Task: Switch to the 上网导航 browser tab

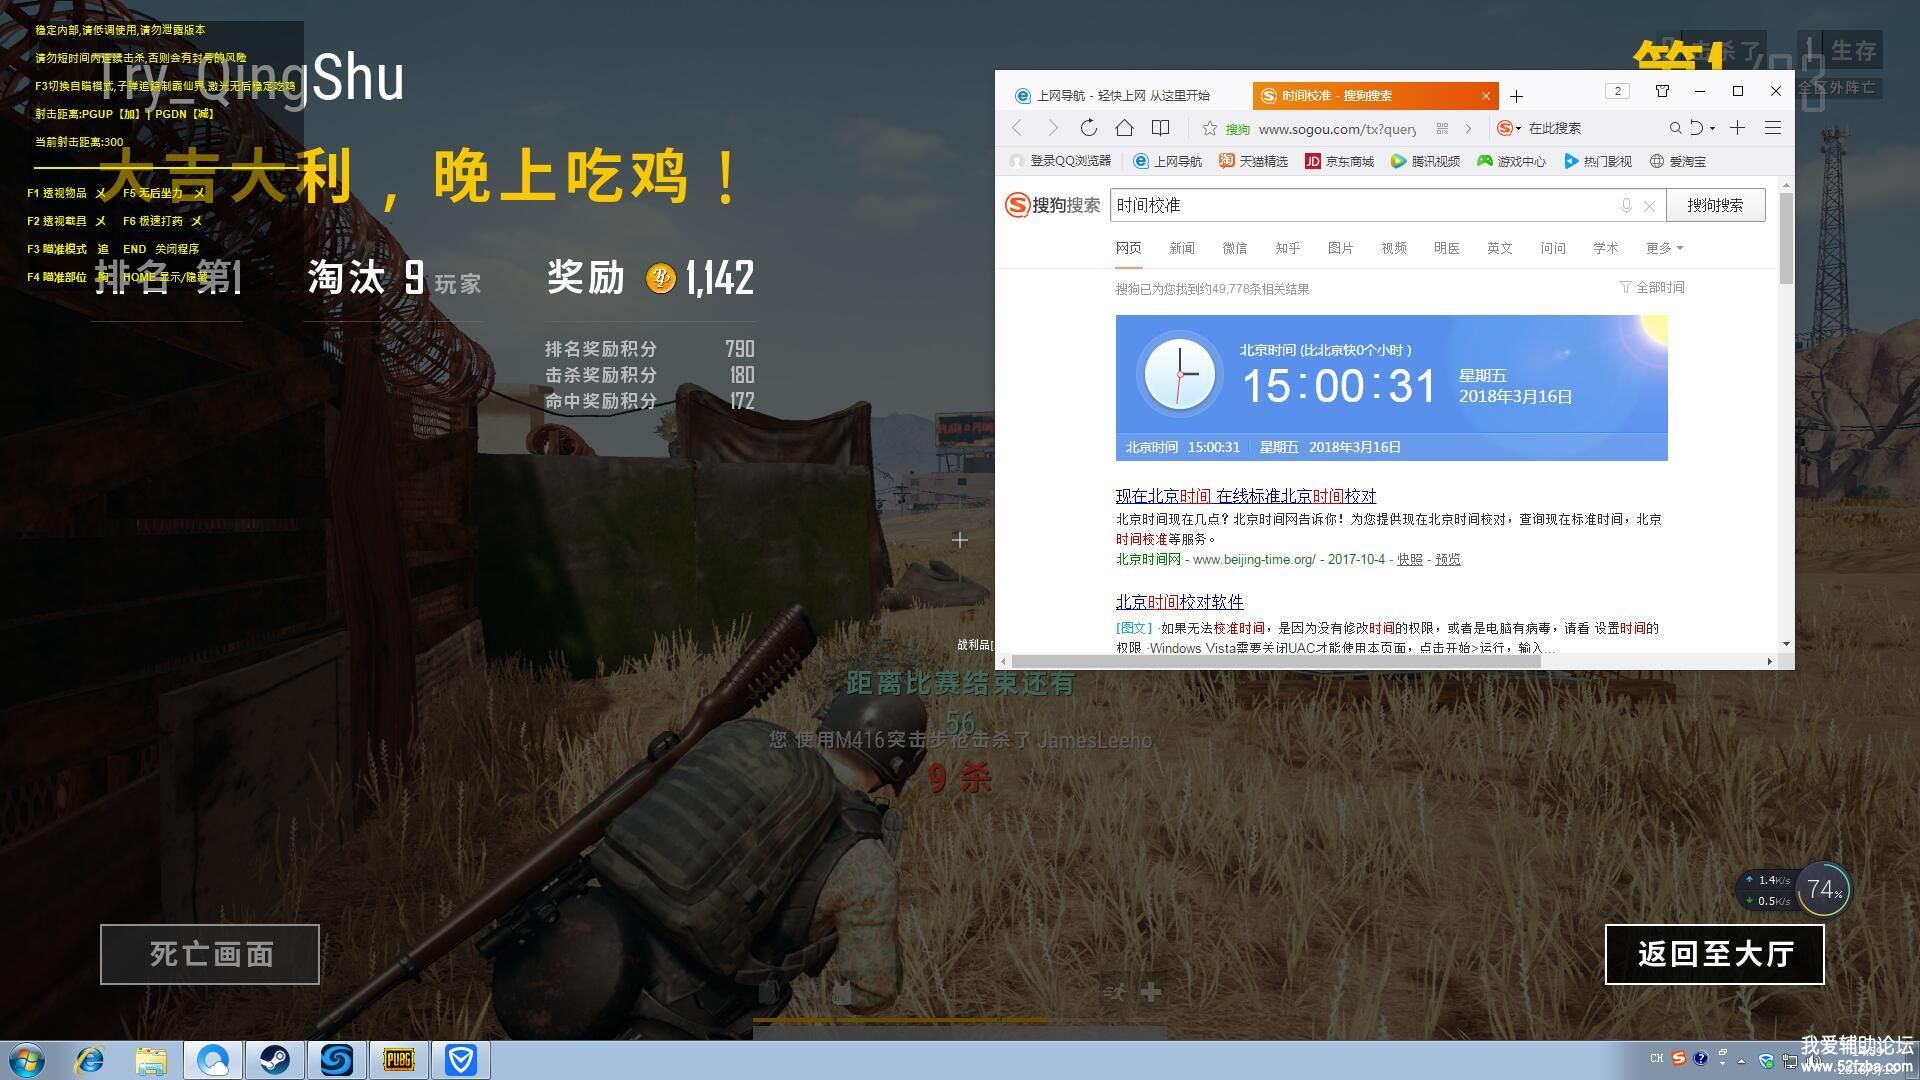Action: 1124,96
